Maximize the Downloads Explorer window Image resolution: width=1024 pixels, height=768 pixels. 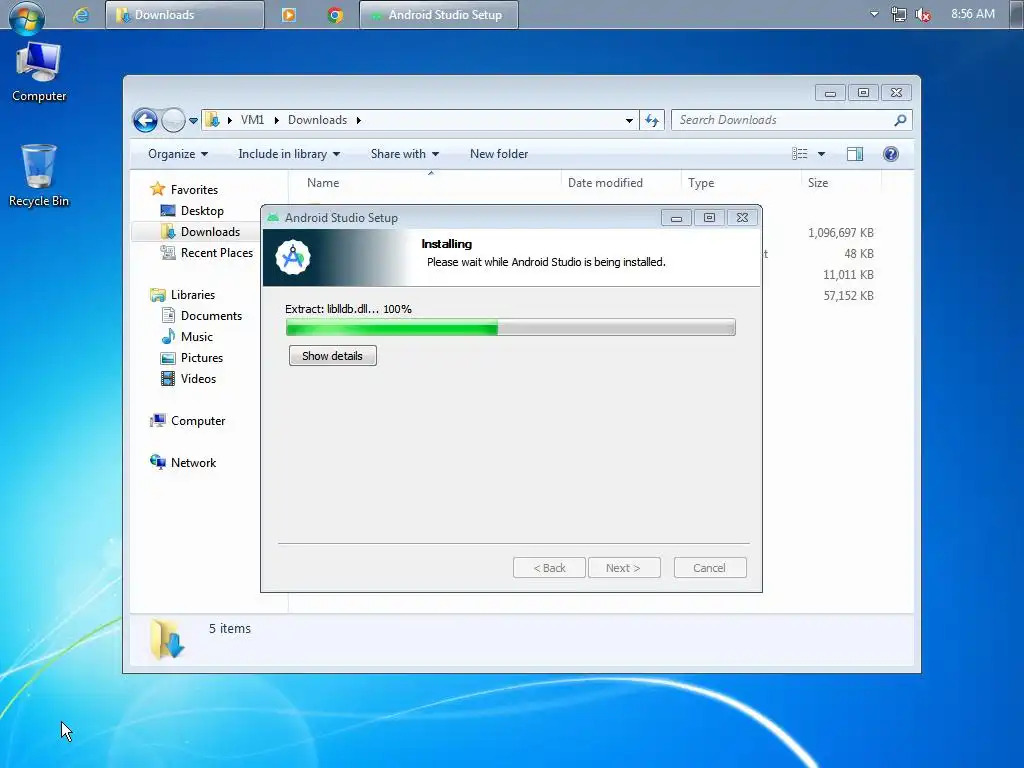(863, 93)
